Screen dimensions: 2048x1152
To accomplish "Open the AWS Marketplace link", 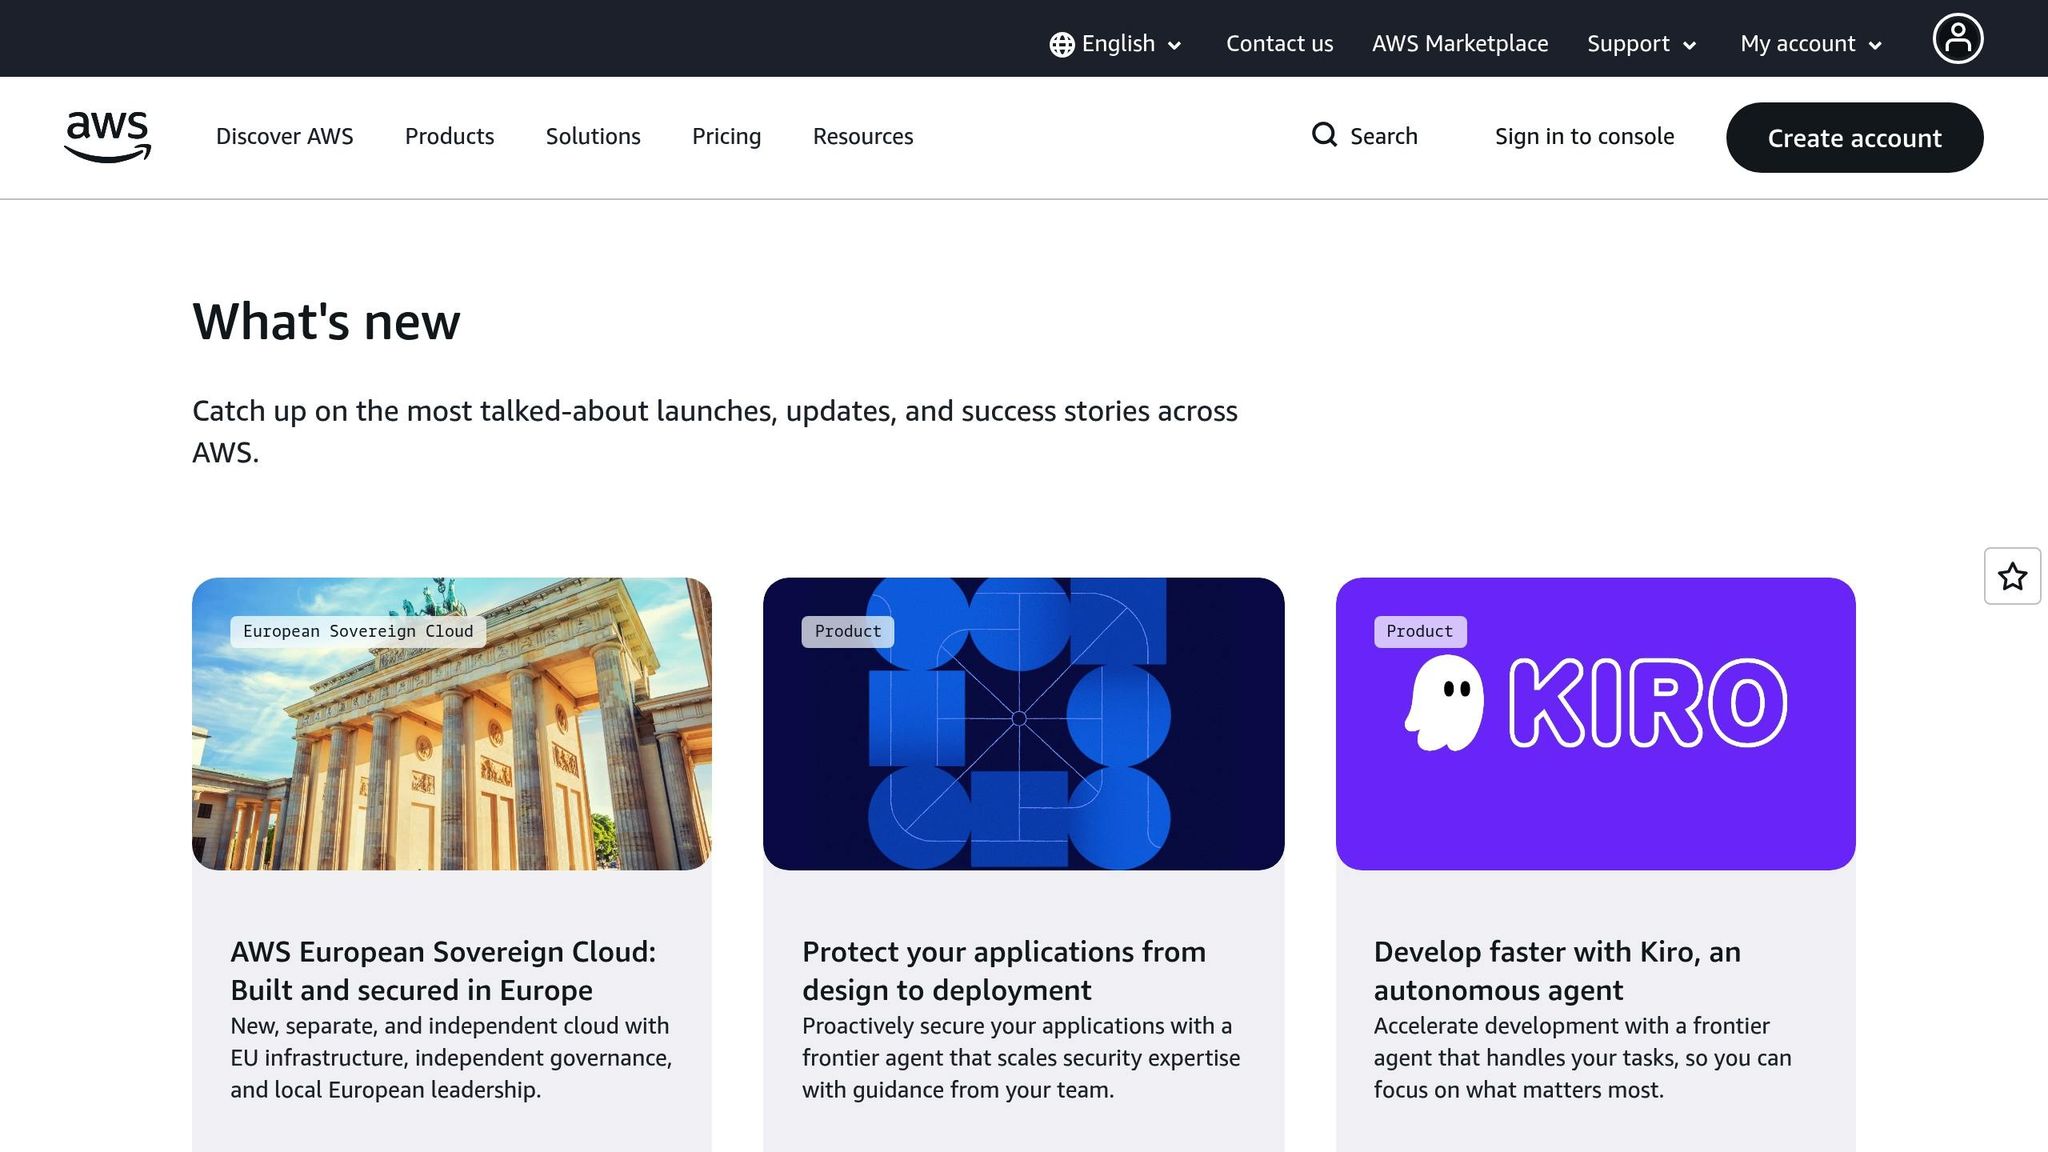I will click(x=1459, y=44).
